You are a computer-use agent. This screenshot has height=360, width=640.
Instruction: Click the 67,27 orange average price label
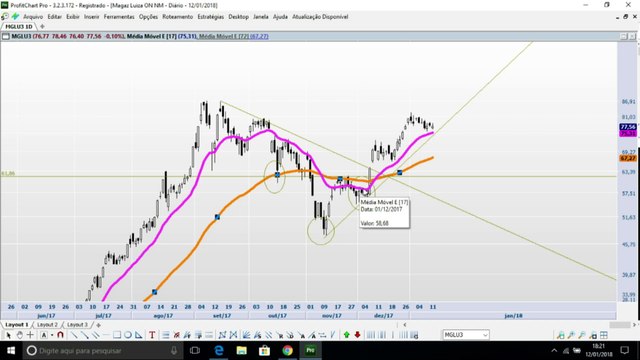tap(628, 158)
